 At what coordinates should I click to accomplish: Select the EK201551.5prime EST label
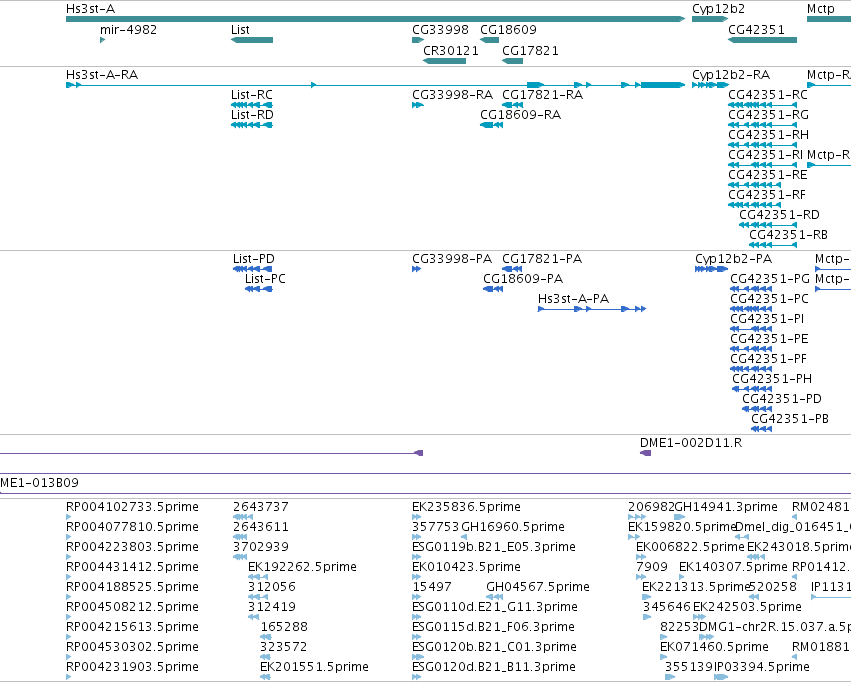(314, 668)
